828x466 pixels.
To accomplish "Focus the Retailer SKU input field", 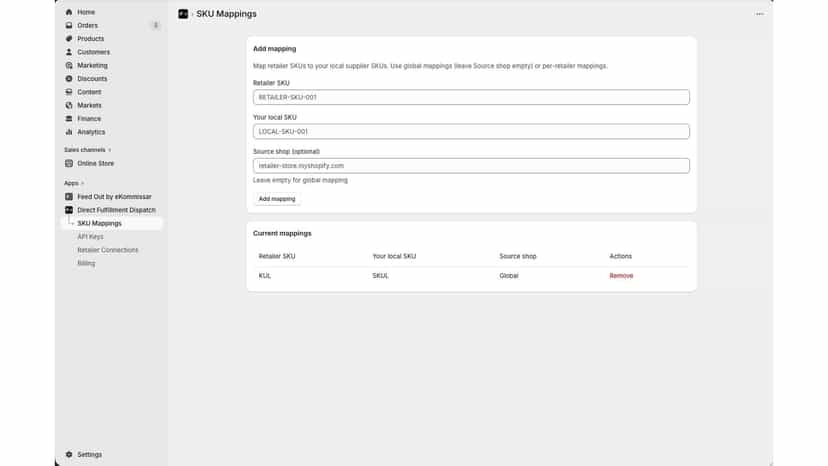I will pyautogui.click(x=471, y=97).
